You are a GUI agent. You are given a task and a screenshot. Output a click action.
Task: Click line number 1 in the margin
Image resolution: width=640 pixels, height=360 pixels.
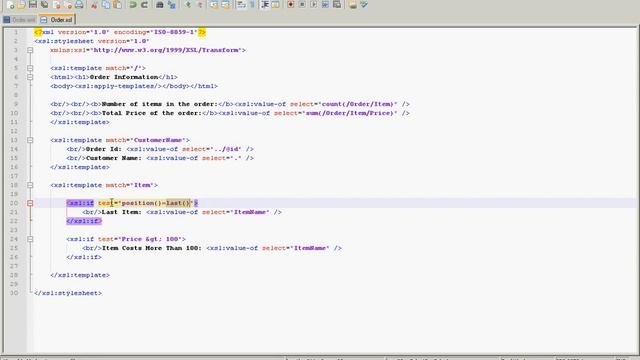pos(16,32)
